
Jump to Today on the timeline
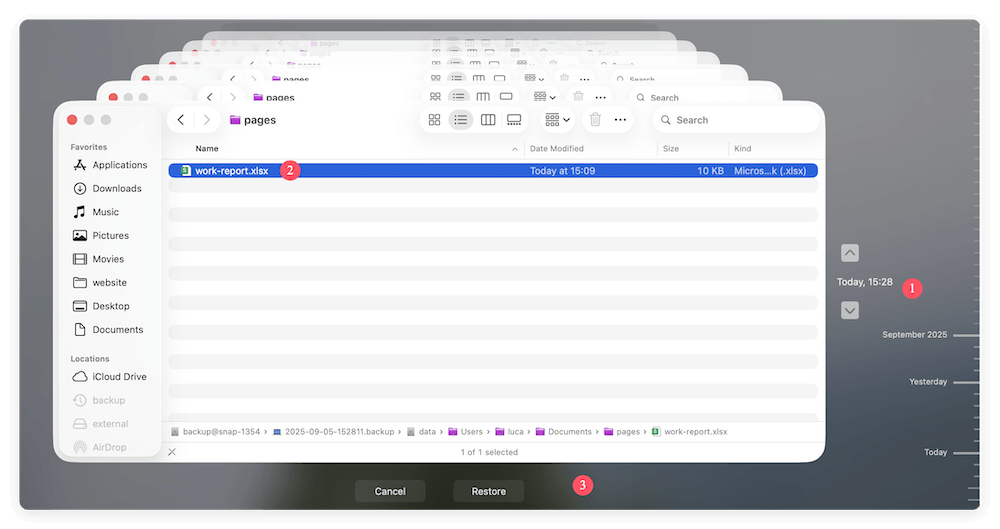pyautogui.click(x=936, y=452)
